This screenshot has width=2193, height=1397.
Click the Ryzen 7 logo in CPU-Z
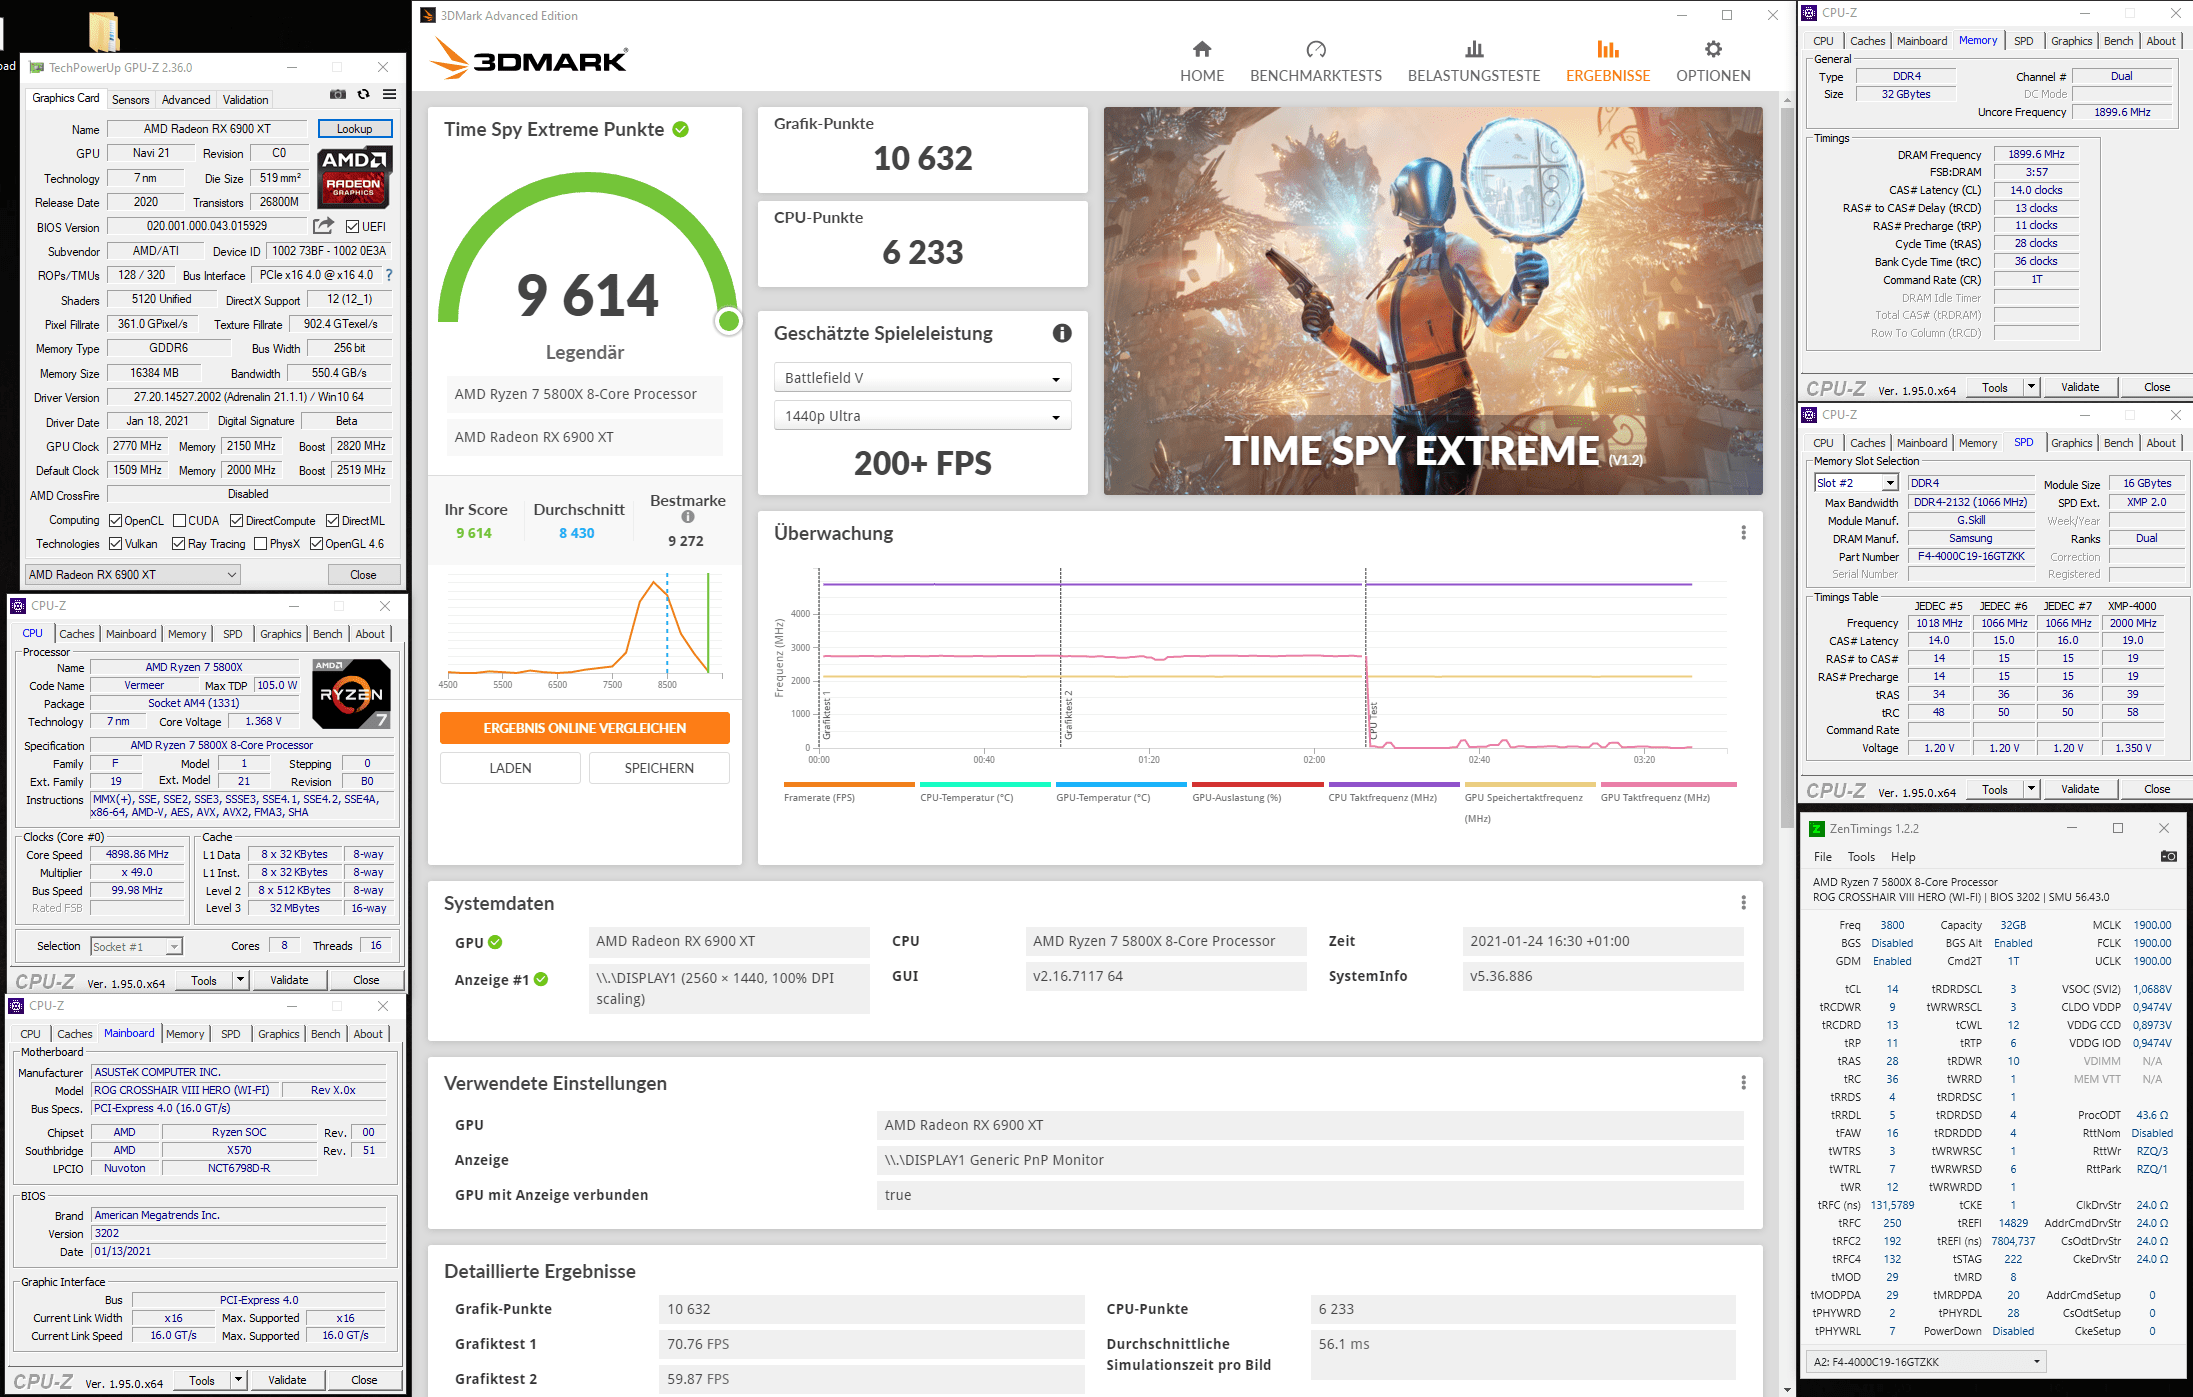pyautogui.click(x=351, y=693)
